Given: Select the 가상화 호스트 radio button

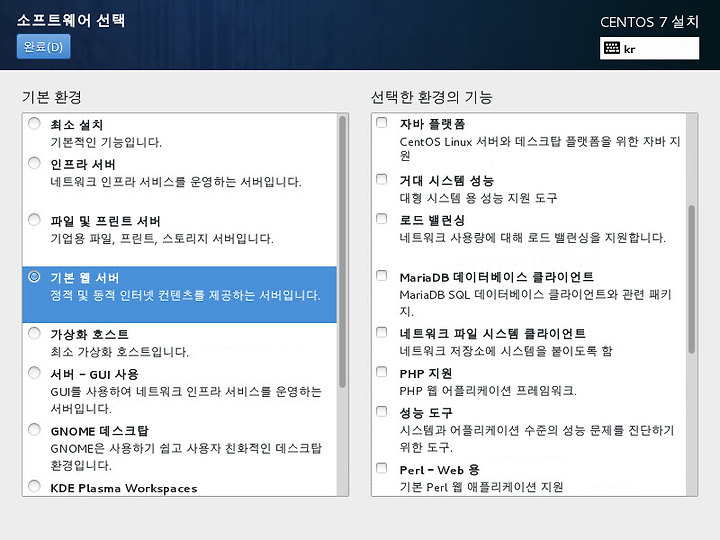Looking at the screenshot, I should 34,333.
